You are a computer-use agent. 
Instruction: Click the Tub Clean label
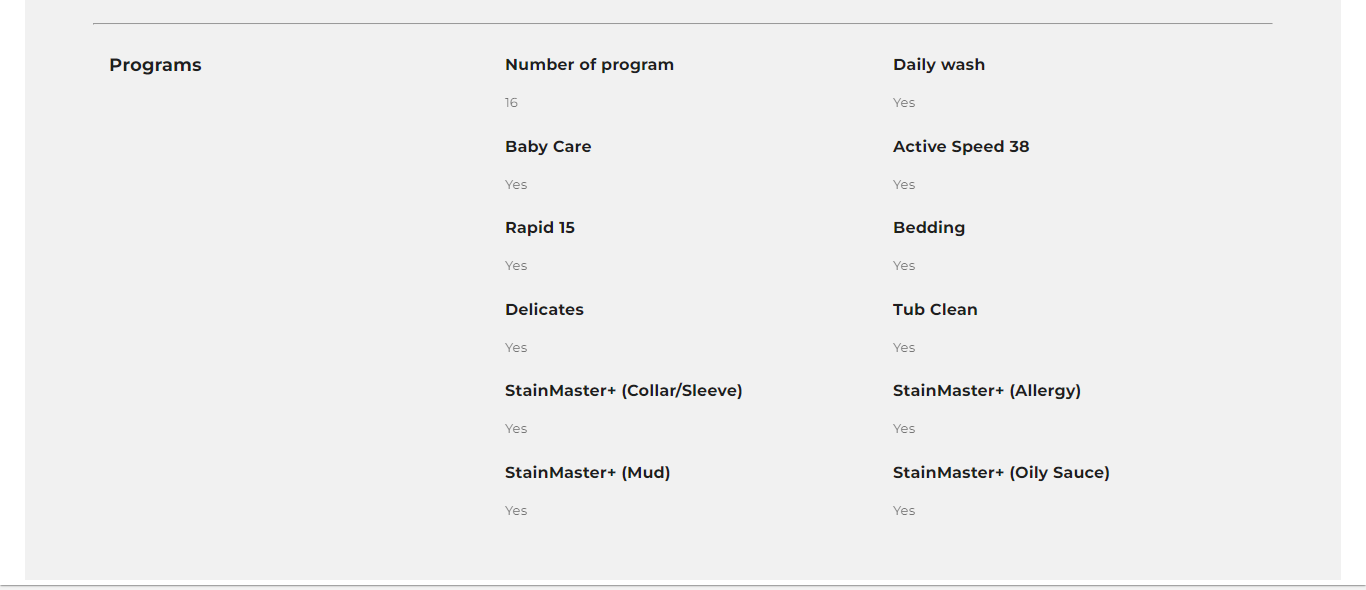(934, 310)
